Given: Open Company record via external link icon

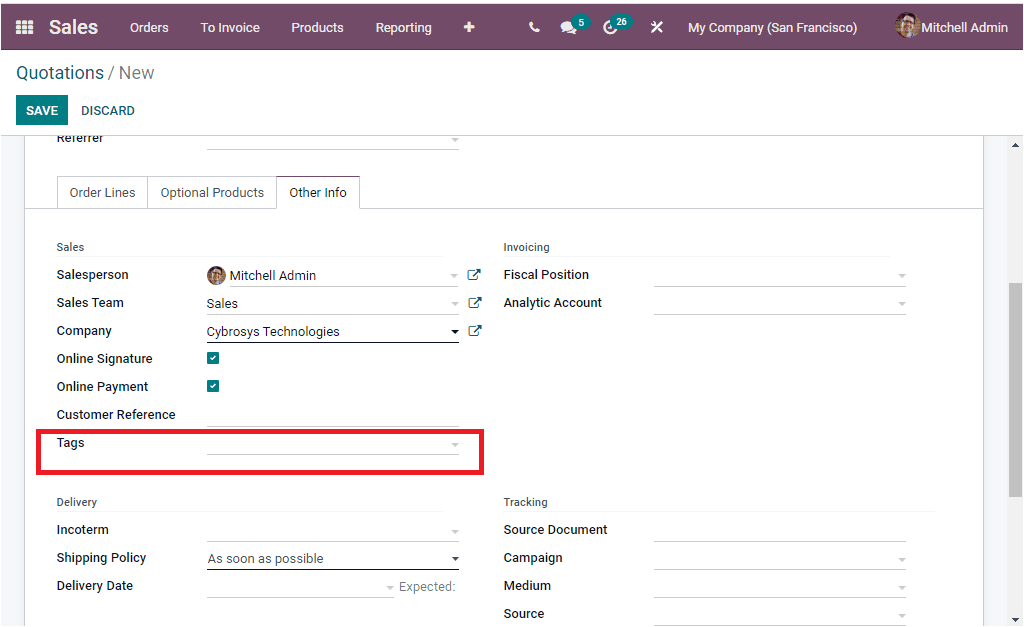Looking at the screenshot, I should [474, 330].
